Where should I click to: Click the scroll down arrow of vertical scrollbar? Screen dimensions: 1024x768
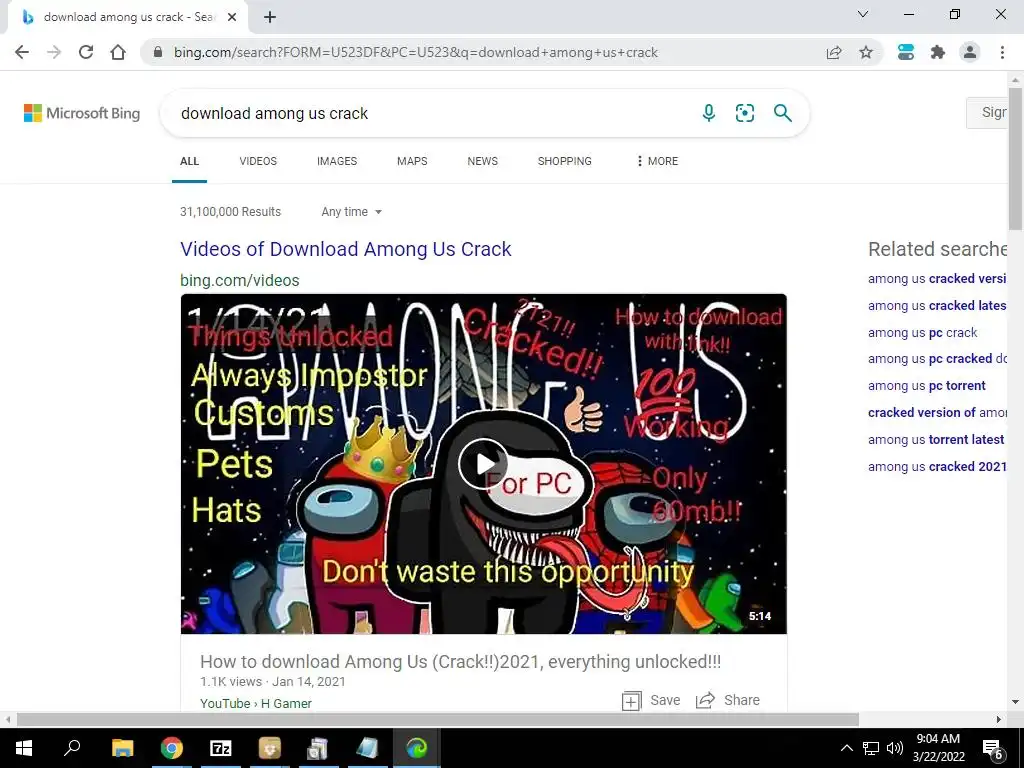point(1015,702)
